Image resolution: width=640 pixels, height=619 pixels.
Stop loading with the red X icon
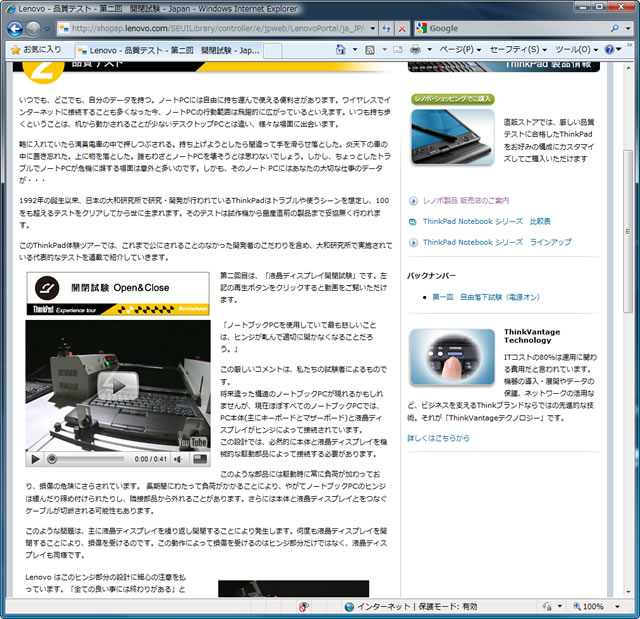coord(402,29)
